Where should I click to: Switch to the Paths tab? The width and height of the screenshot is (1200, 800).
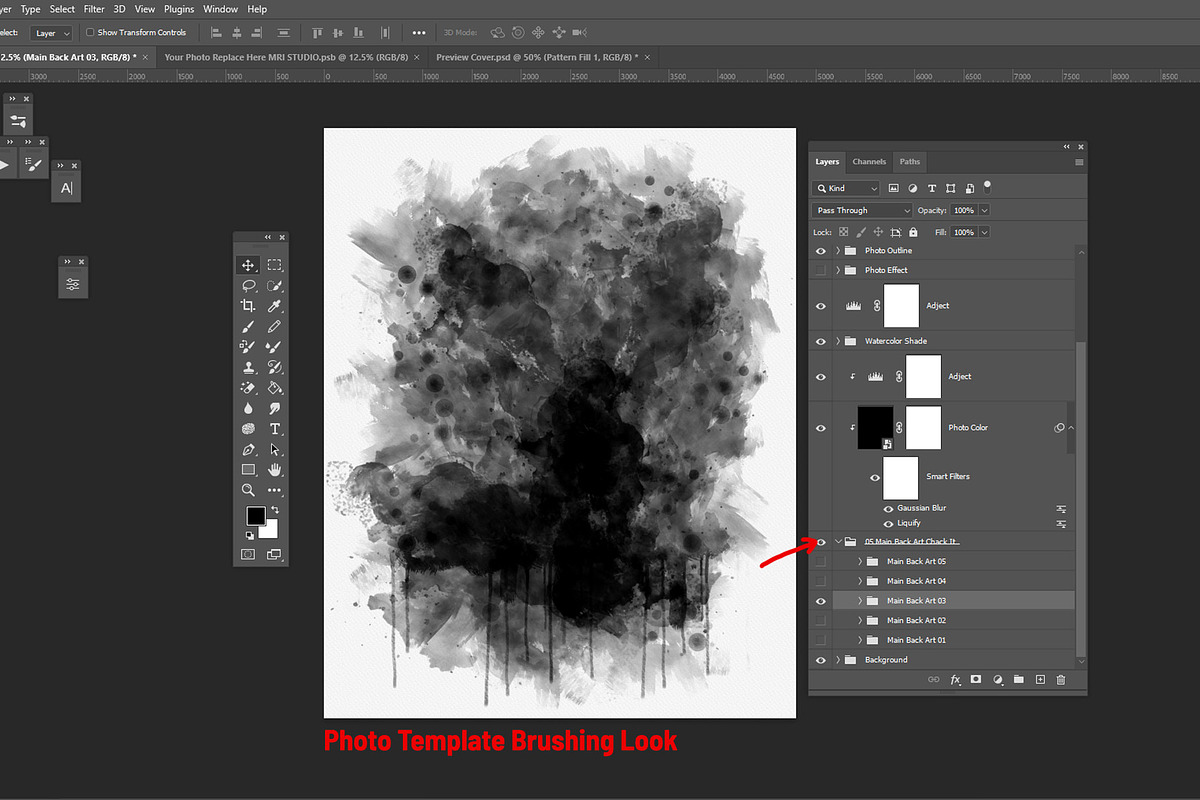click(910, 162)
